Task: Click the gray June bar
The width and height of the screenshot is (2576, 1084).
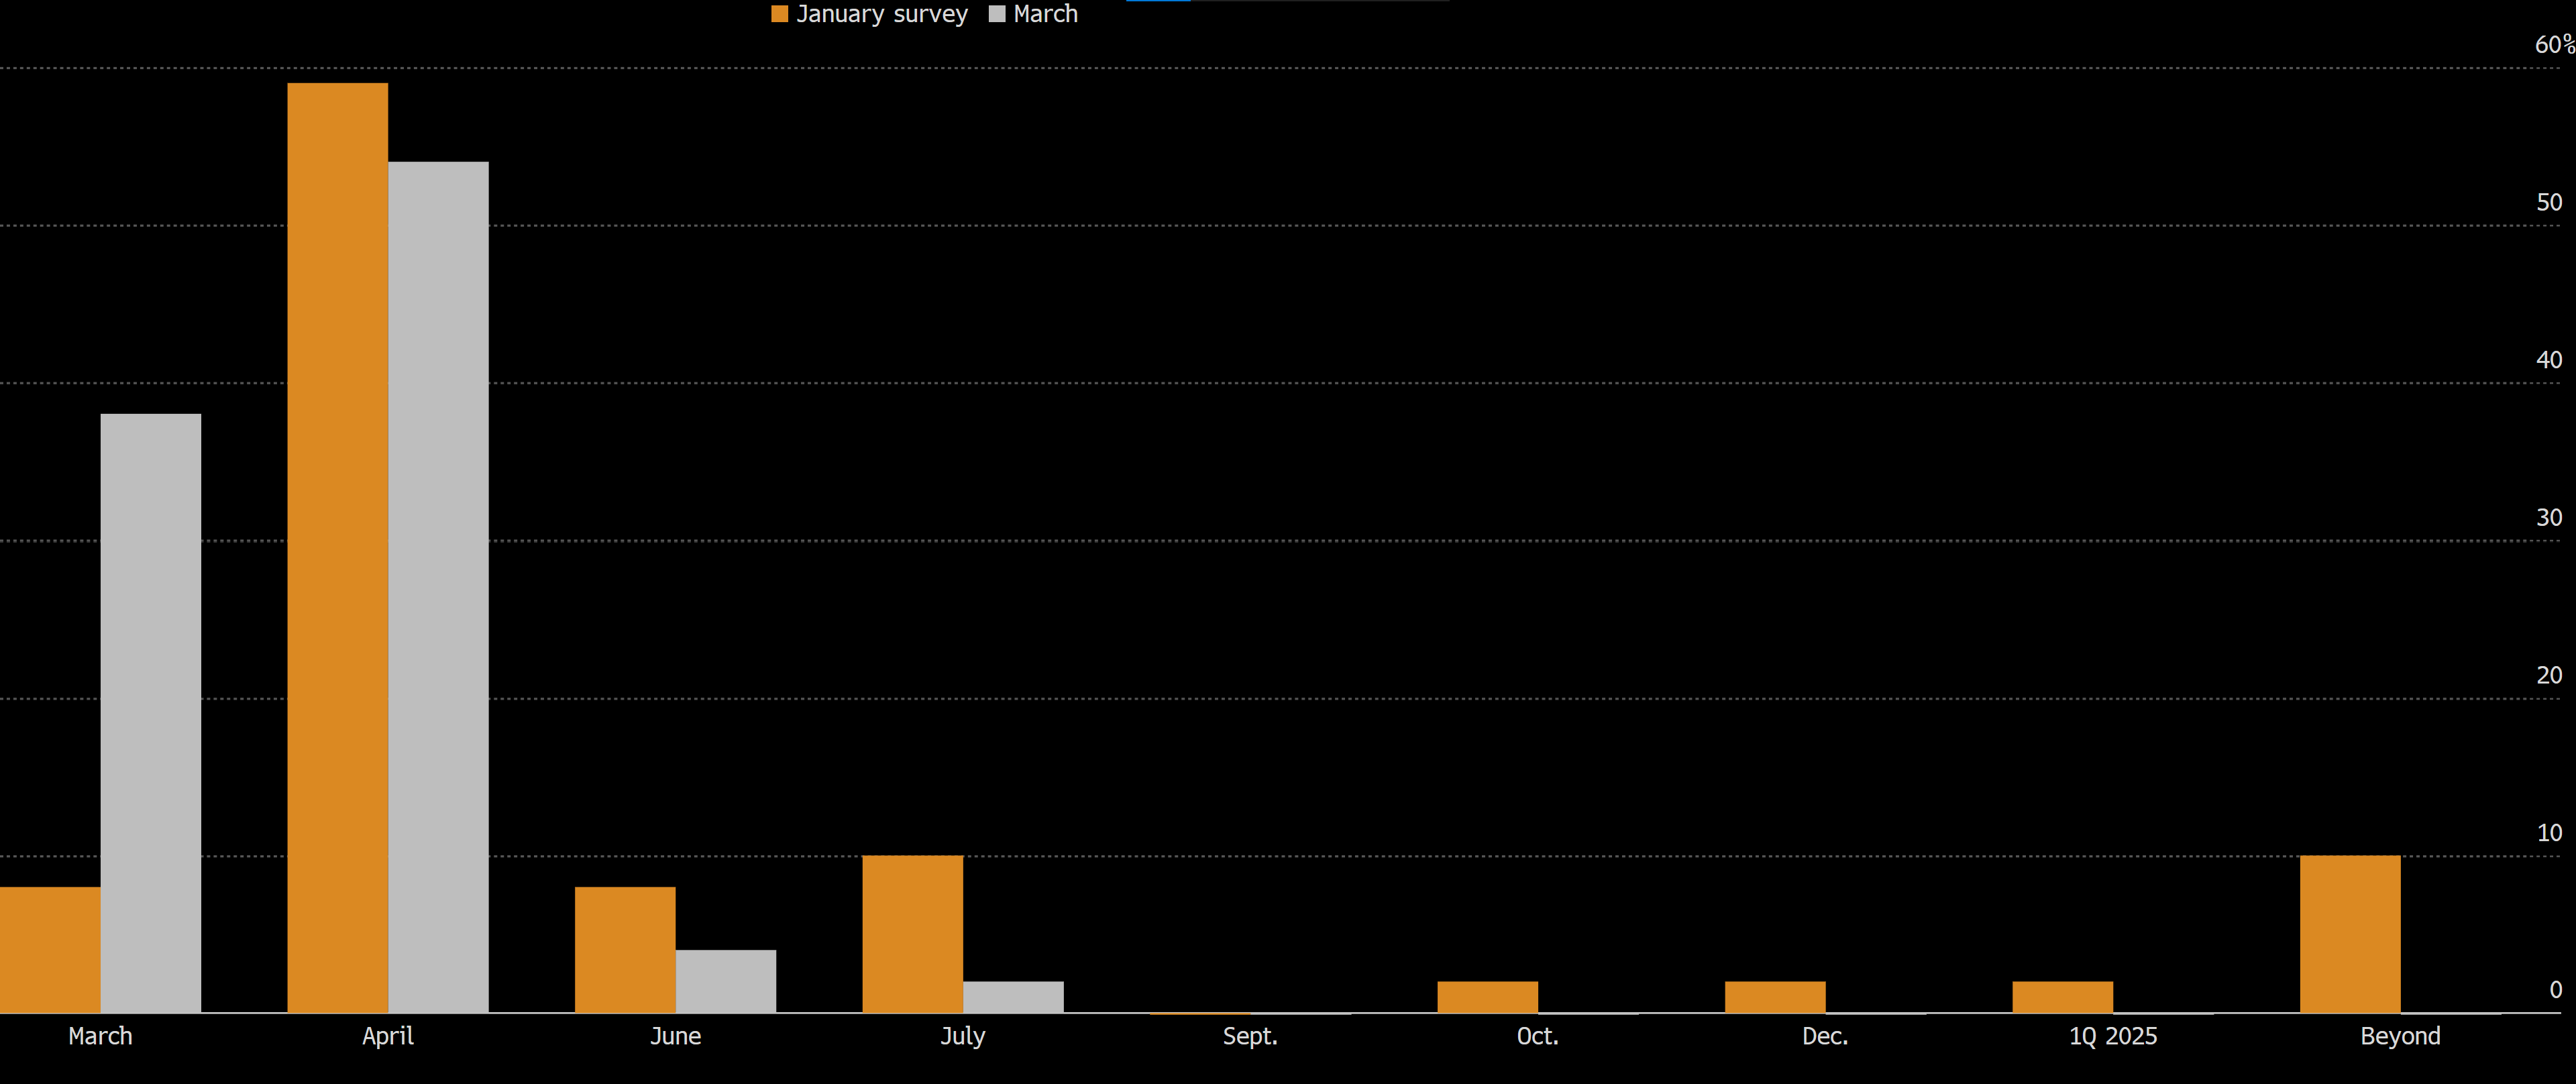Action: [x=726, y=981]
